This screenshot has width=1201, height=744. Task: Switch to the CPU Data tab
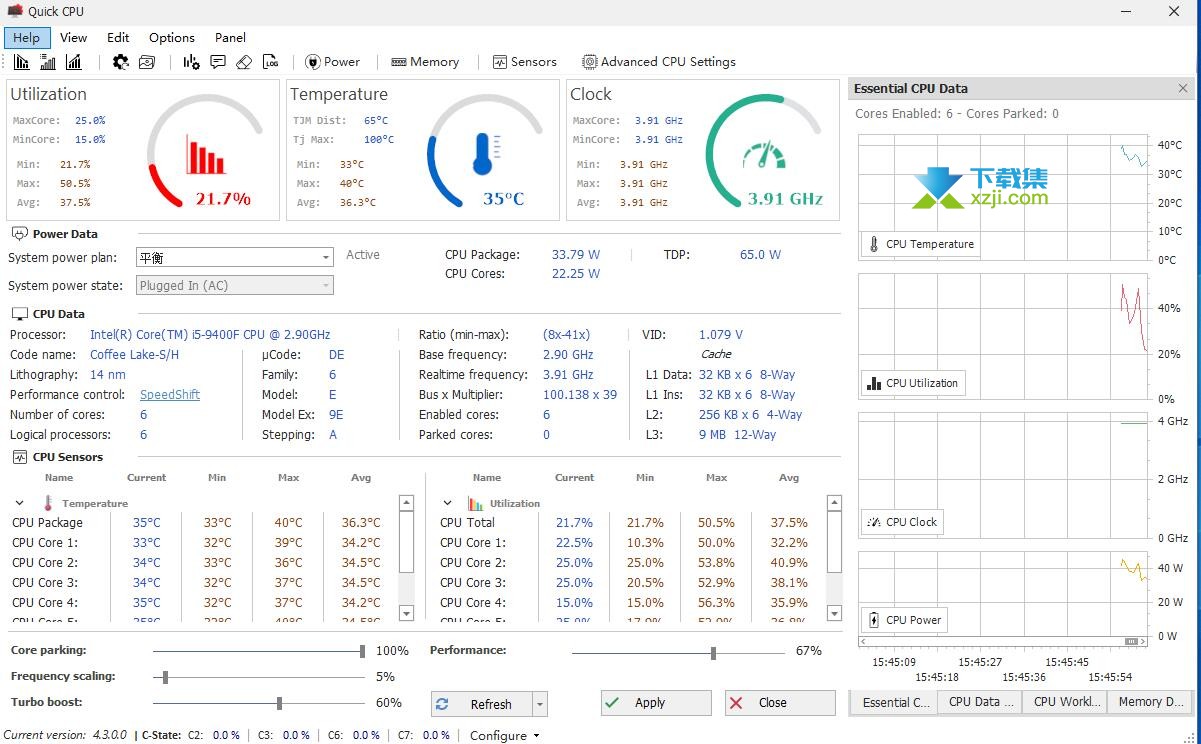click(980, 702)
